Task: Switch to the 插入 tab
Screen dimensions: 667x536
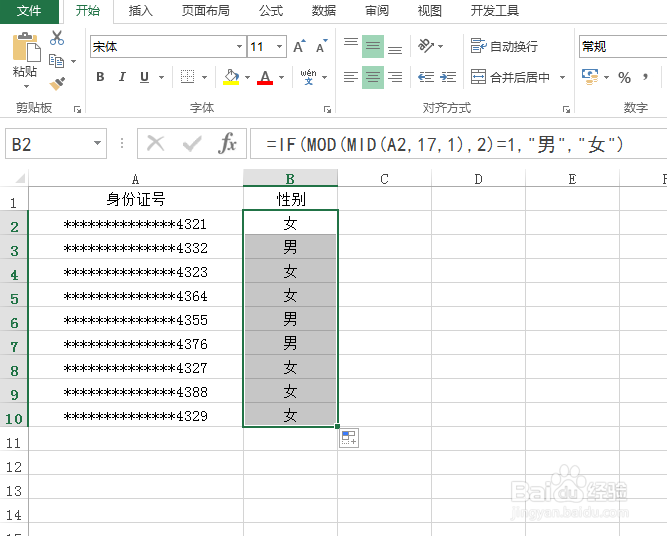Action: tap(140, 11)
